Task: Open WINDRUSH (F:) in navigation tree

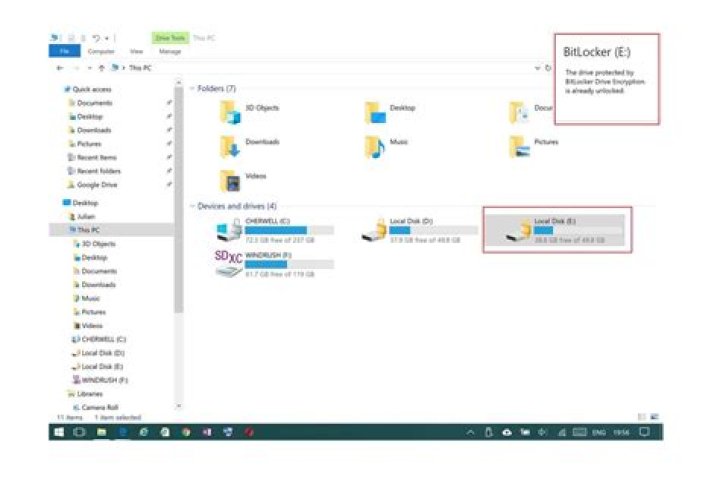Action: click(x=105, y=380)
